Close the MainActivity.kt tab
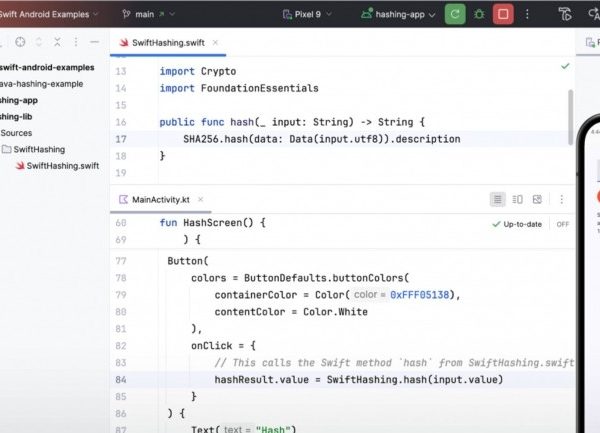Screen dimensions: 600x433 [x=201, y=199]
